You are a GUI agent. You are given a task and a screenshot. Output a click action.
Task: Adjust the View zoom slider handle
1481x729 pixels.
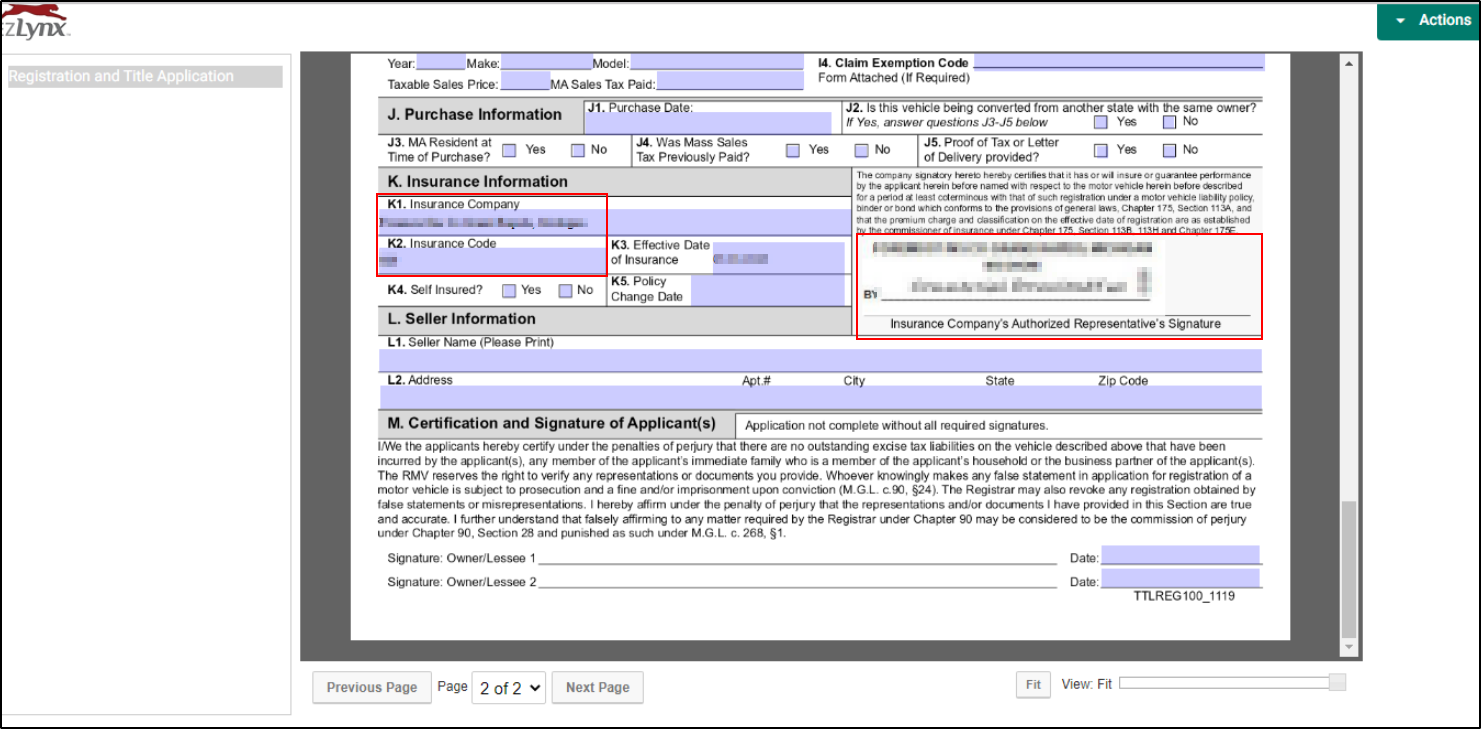(1337, 683)
